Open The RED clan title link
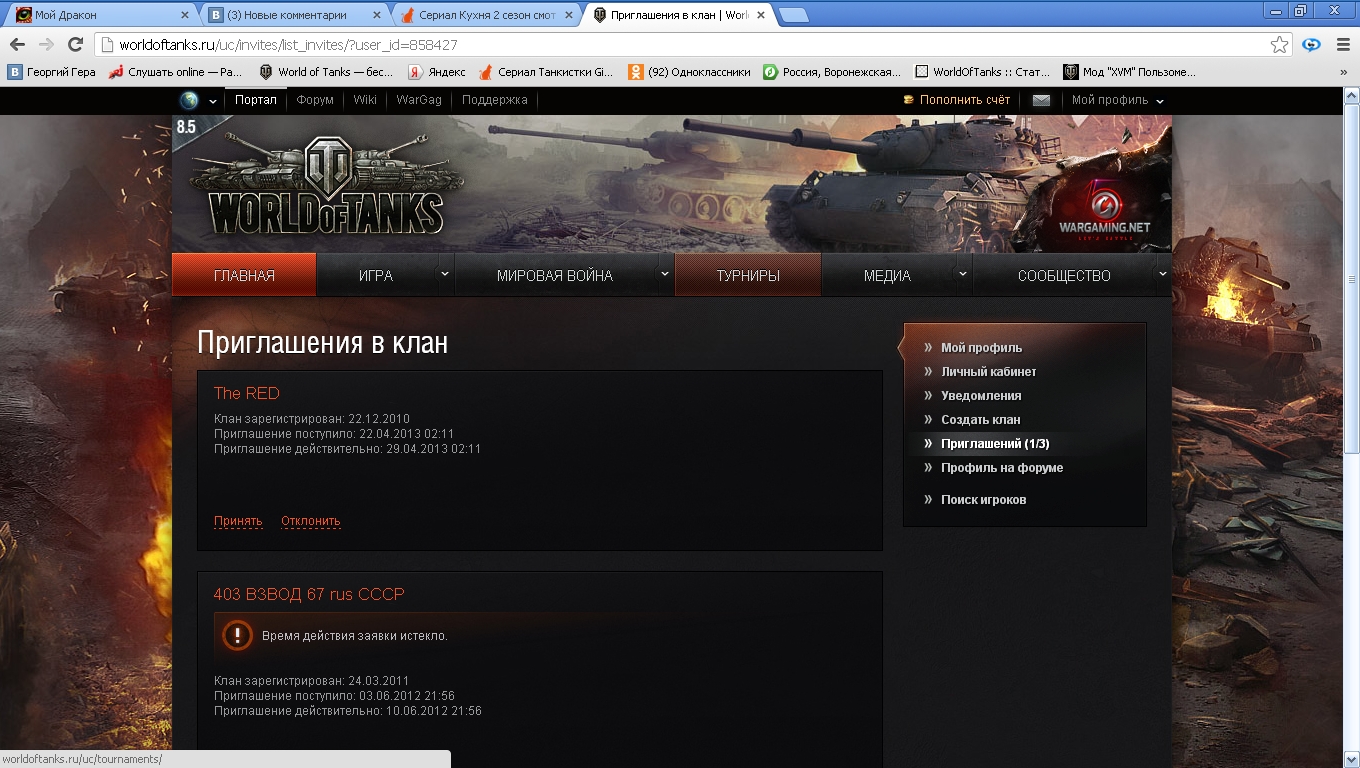This screenshot has height=768, width=1360. (247, 393)
